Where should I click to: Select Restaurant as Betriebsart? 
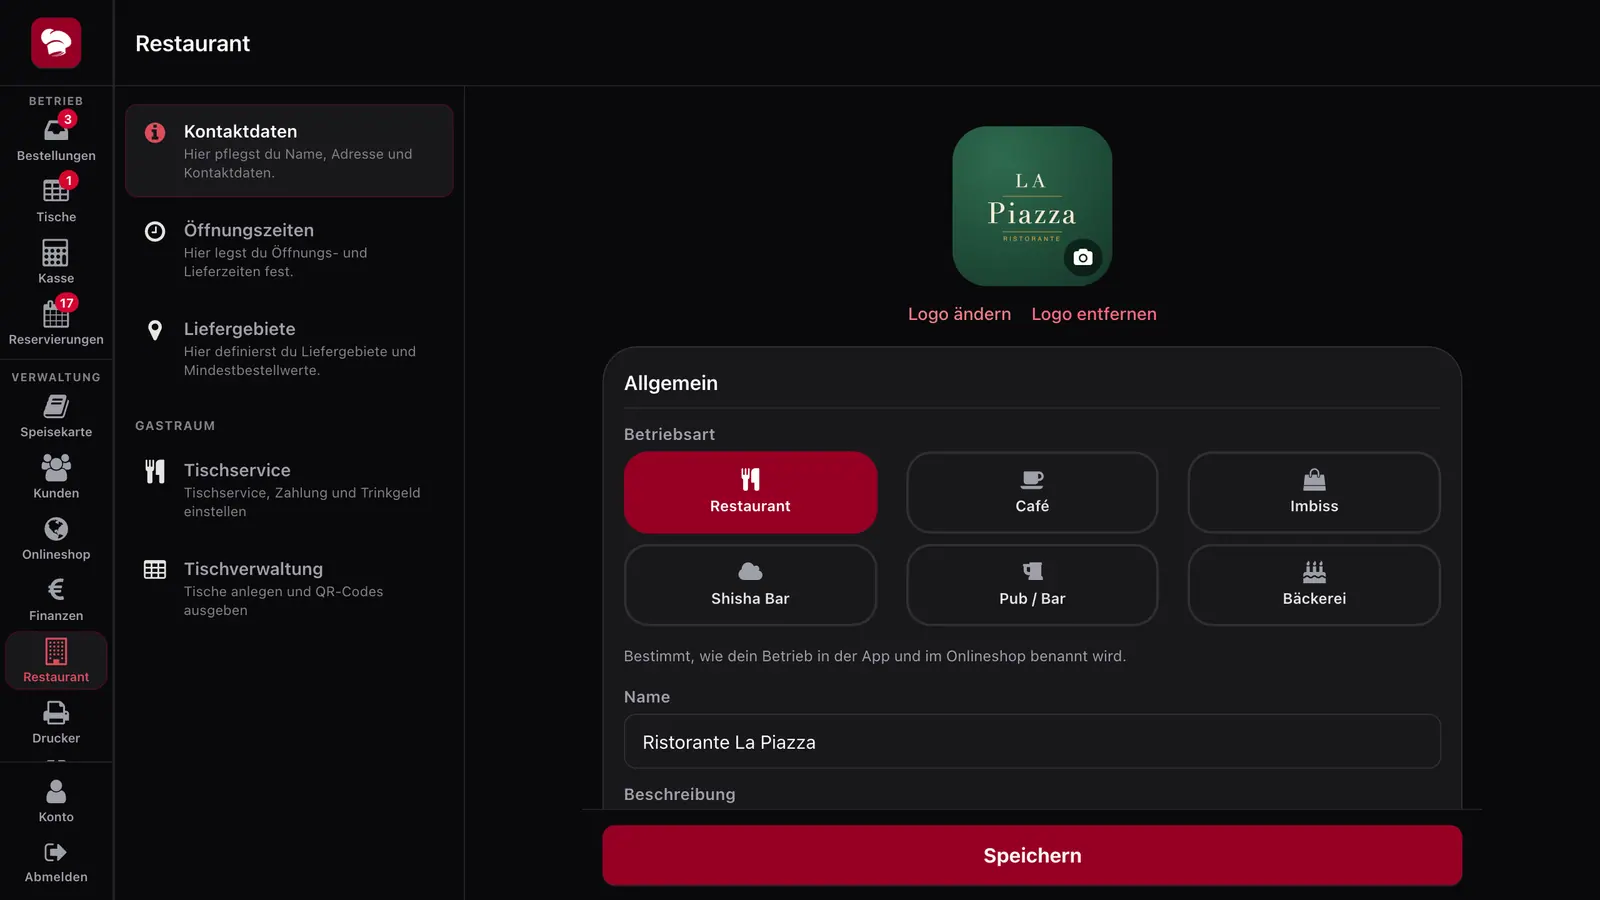pyautogui.click(x=750, y=492)
